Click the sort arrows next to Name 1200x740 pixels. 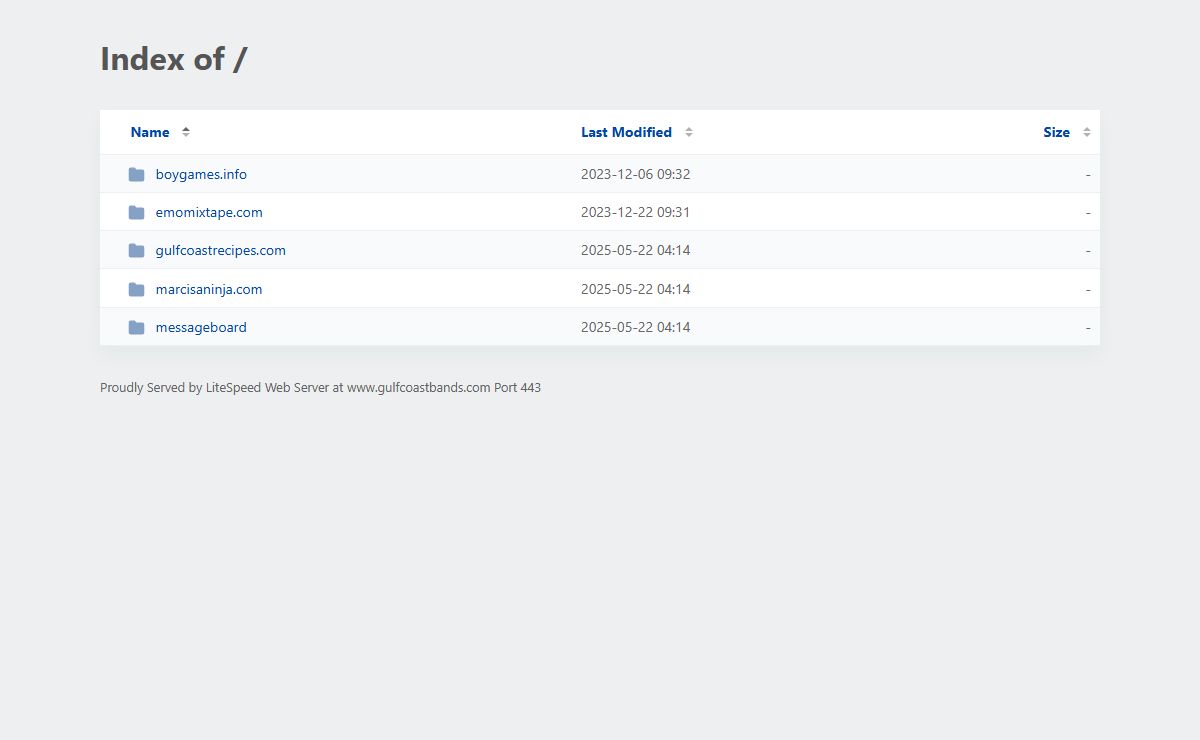pyautogui.click(x=186, y=132)
